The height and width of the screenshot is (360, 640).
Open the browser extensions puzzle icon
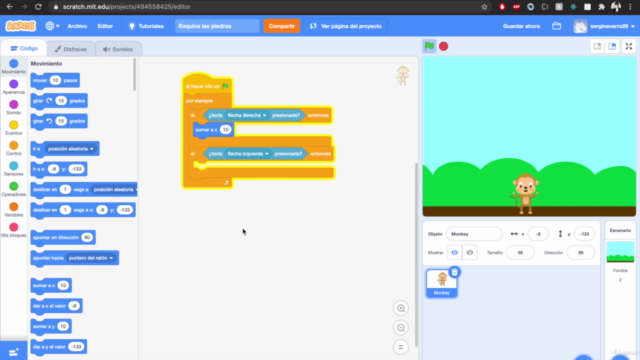pyautogui.click(x=601, y=7)
